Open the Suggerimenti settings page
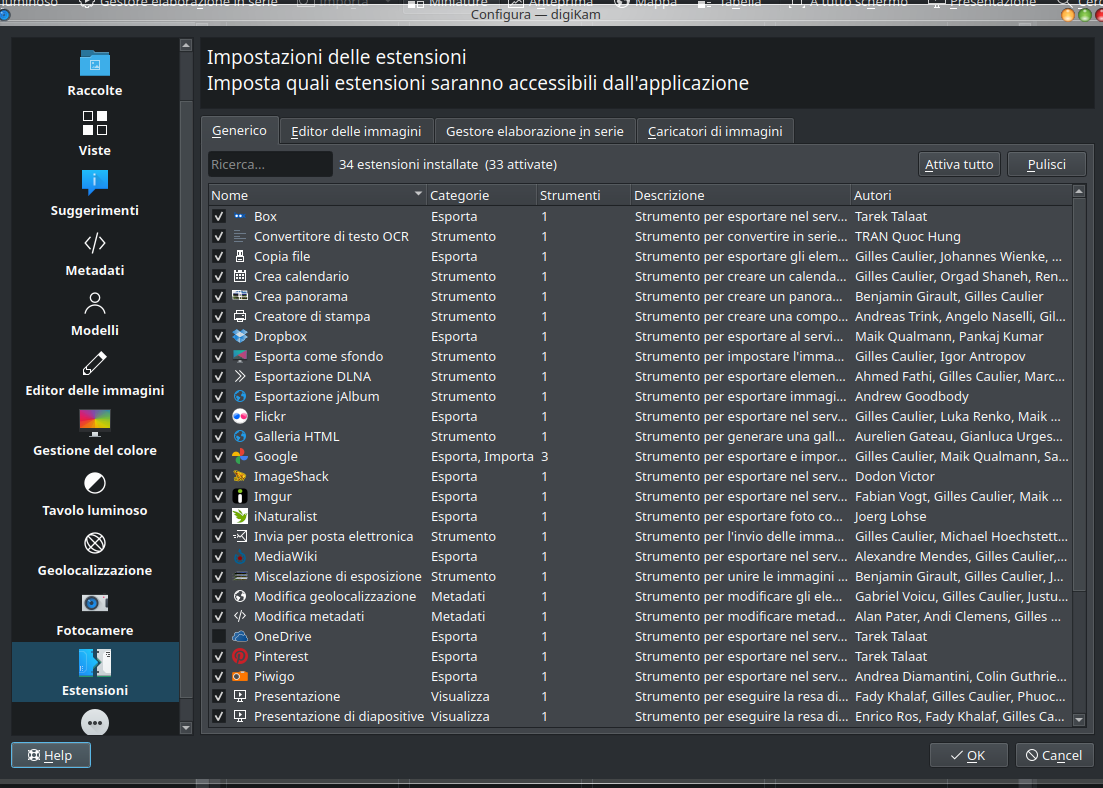The image size is (1103, 788). [x=95, y=193]
